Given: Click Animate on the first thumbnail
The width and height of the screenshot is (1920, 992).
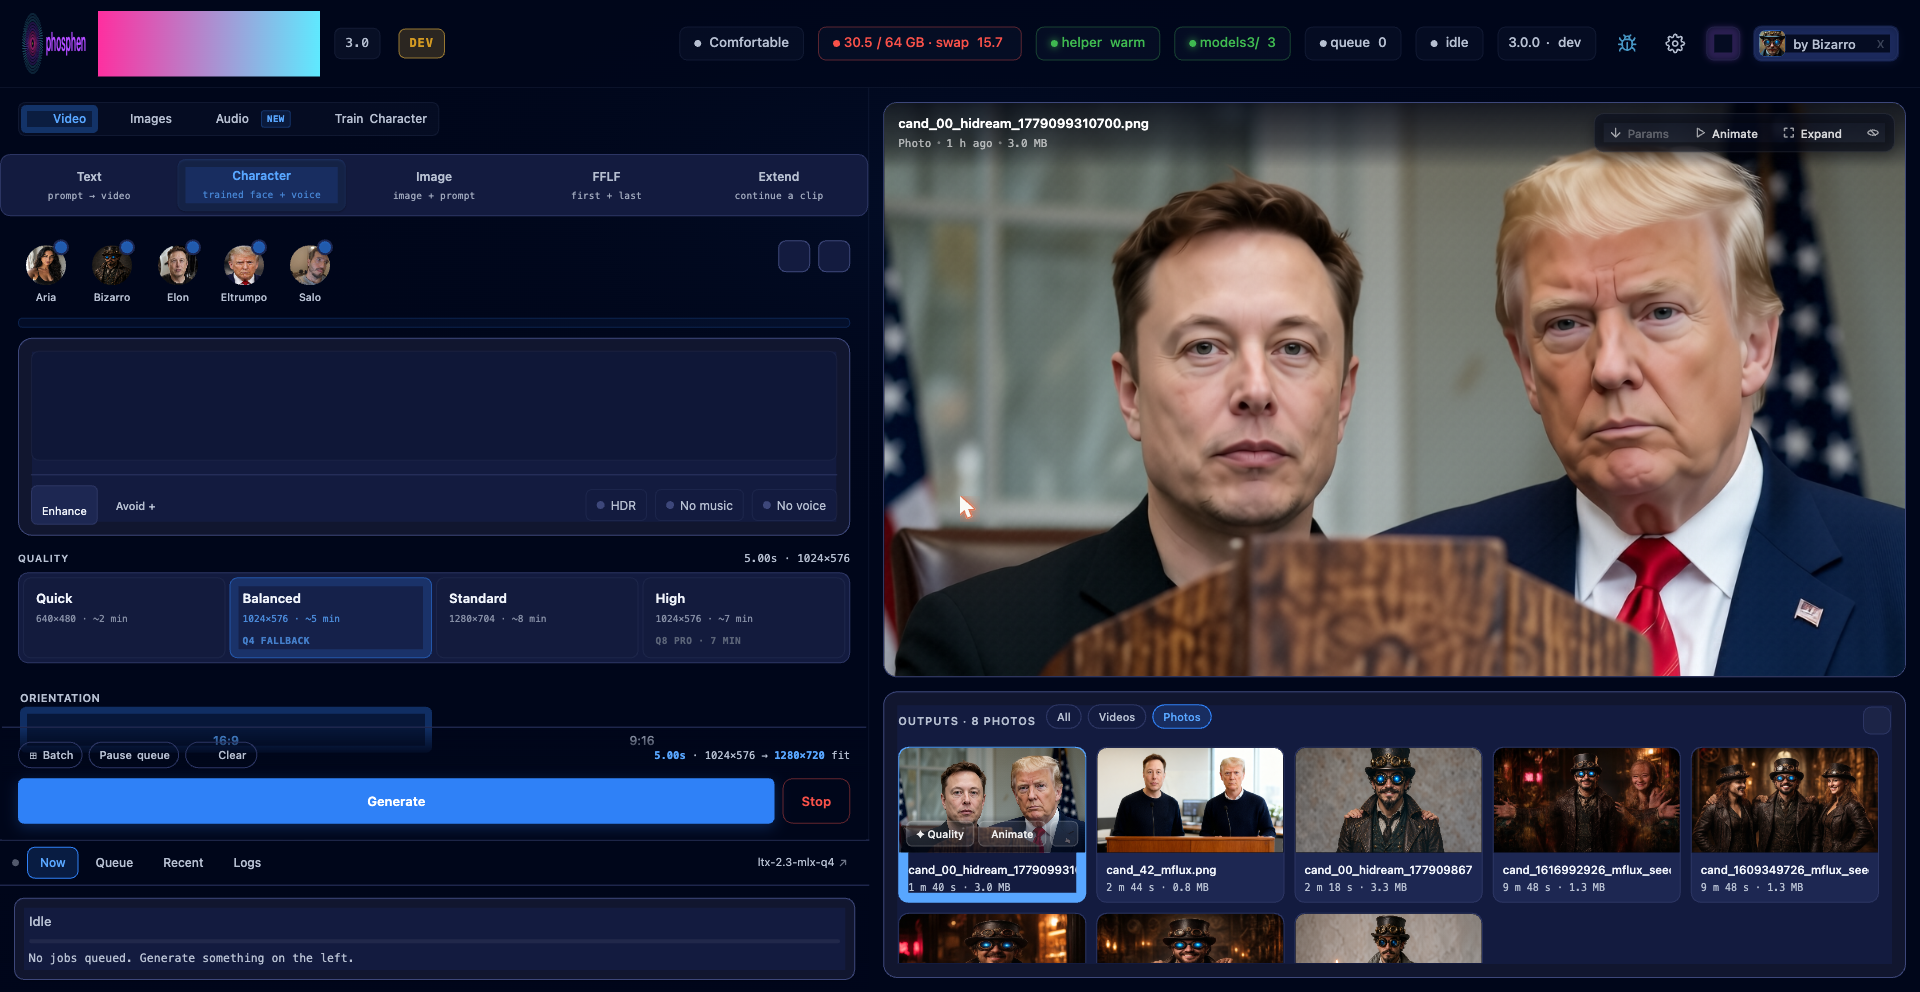Looking at the screenshot, I should 1012,834.
